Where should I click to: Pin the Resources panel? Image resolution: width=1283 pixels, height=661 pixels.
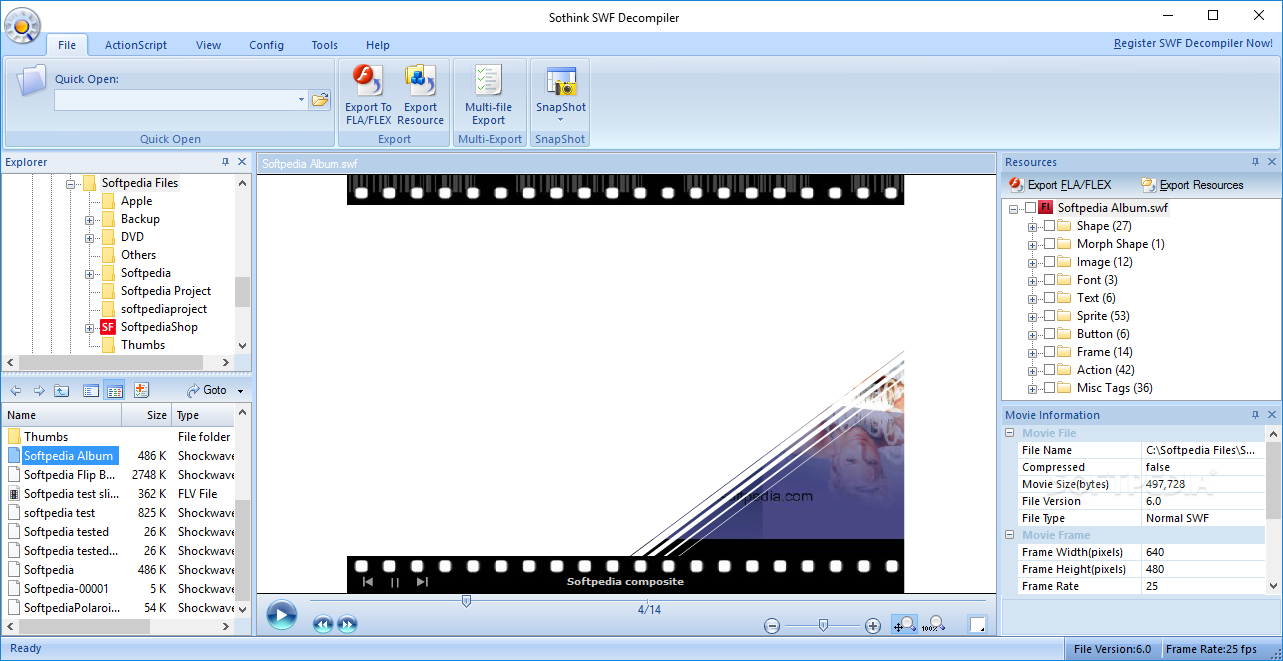click(1256, 162)
